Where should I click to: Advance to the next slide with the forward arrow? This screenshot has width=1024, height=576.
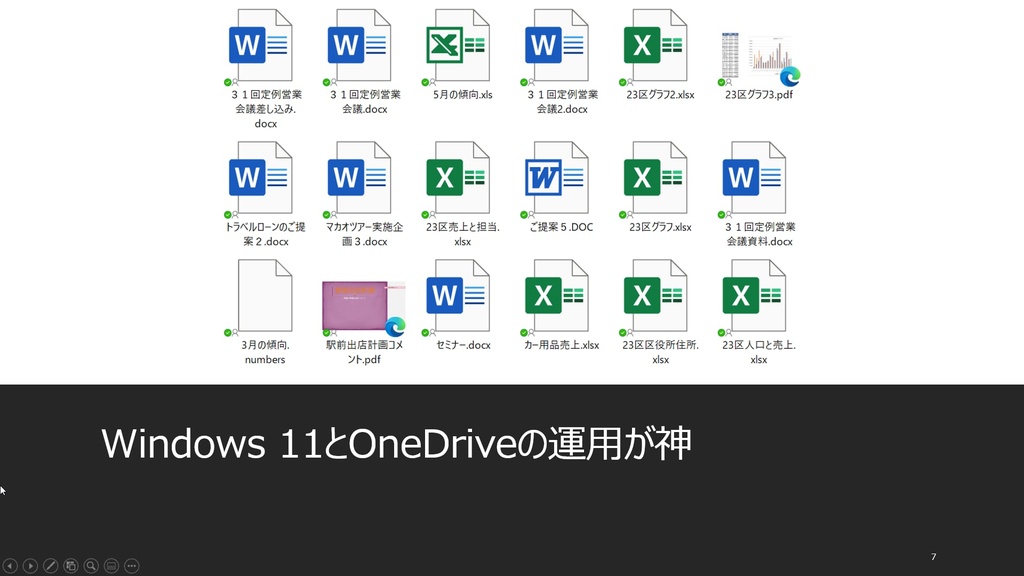click(x=30, y=566)
